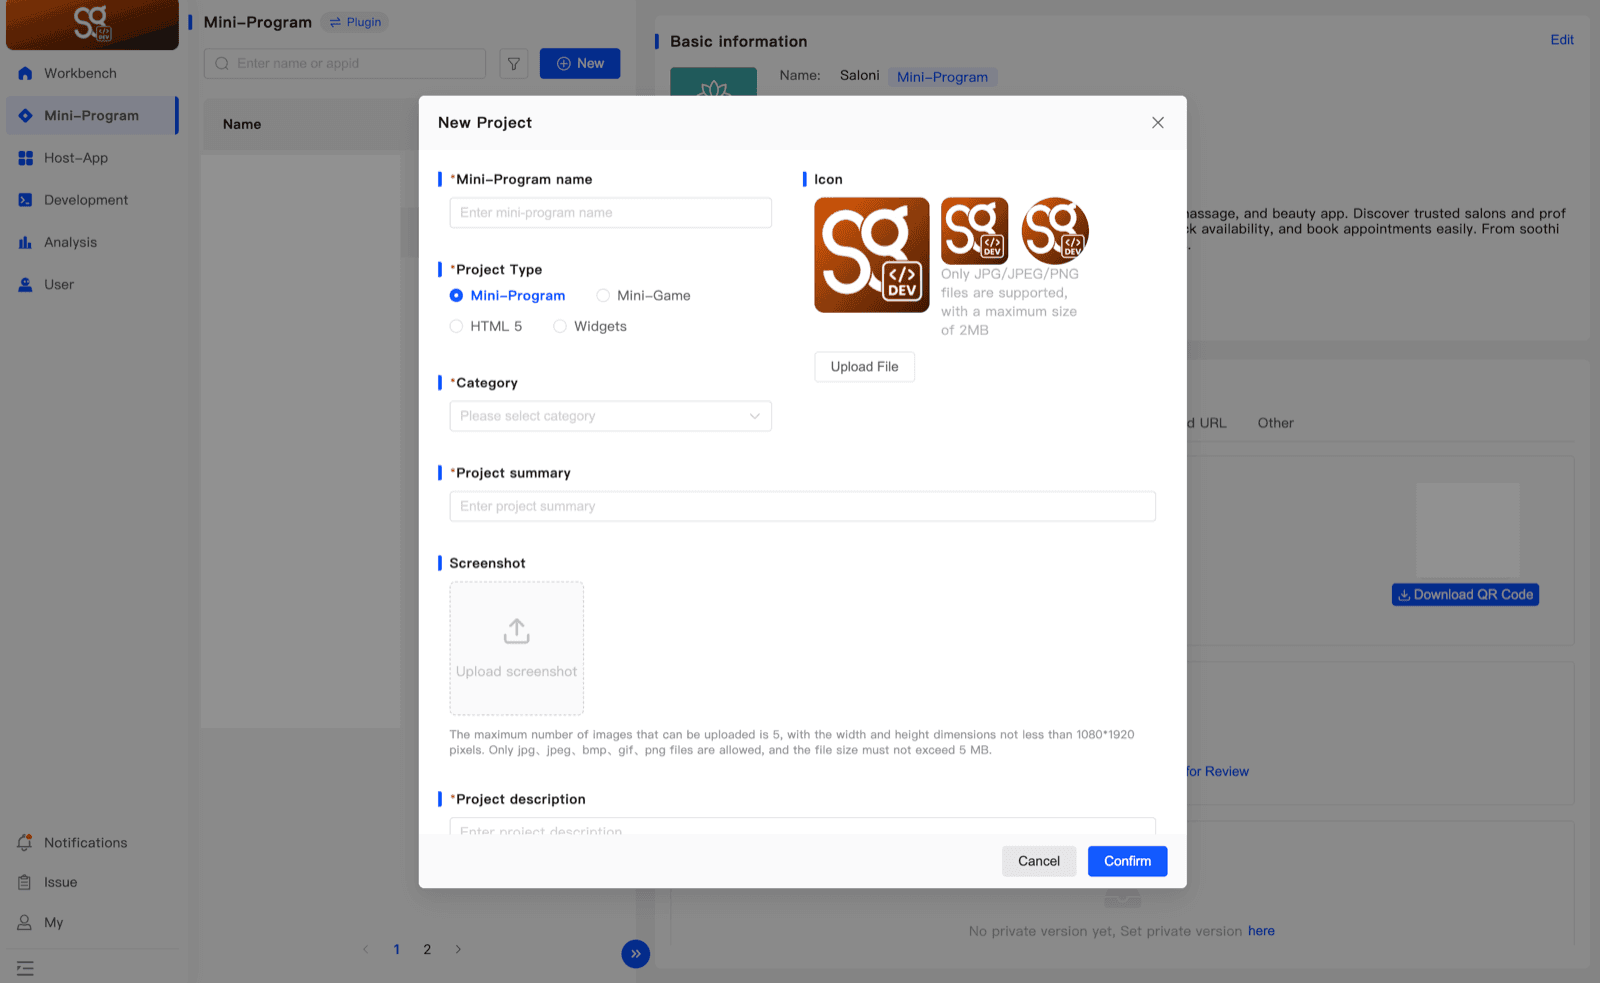Screen dimensions: 1600x983
Task: Open Notifications bell icon
Action: pos(25,843)
